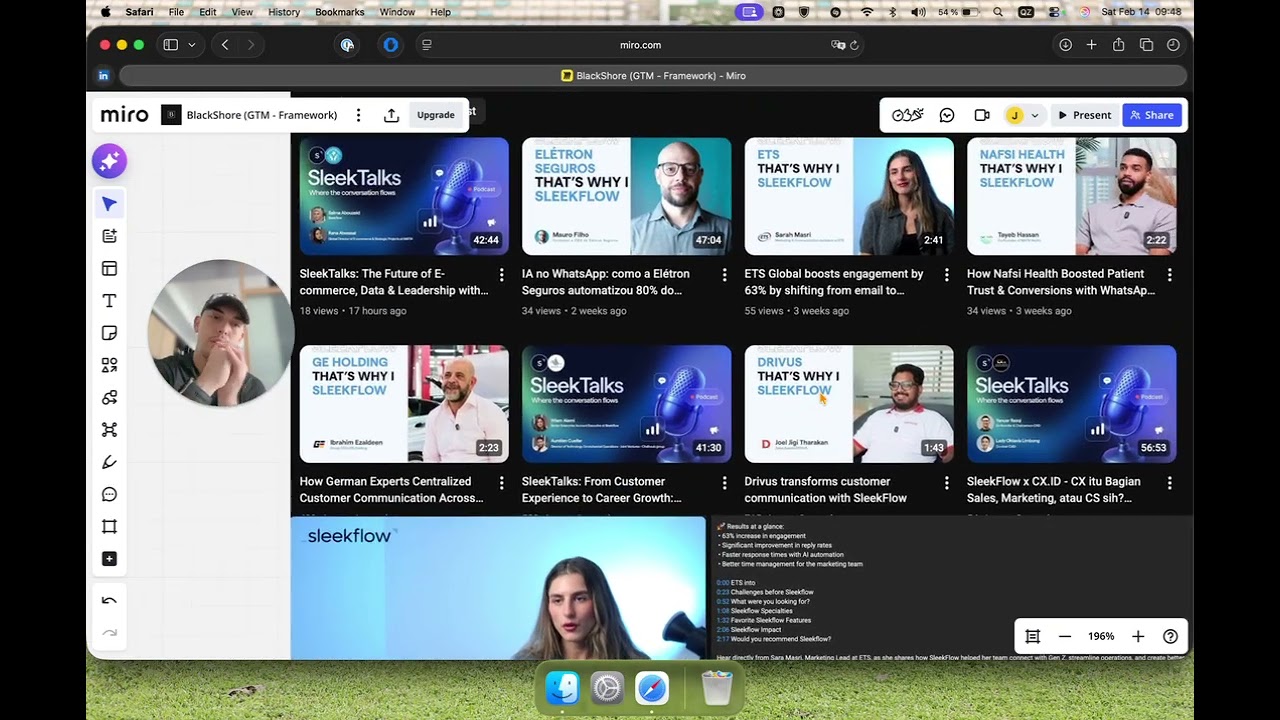The width and height of the screenshot is (1280, 720).
Task: Open more apps plus tool
Action: tap(109, 559)
